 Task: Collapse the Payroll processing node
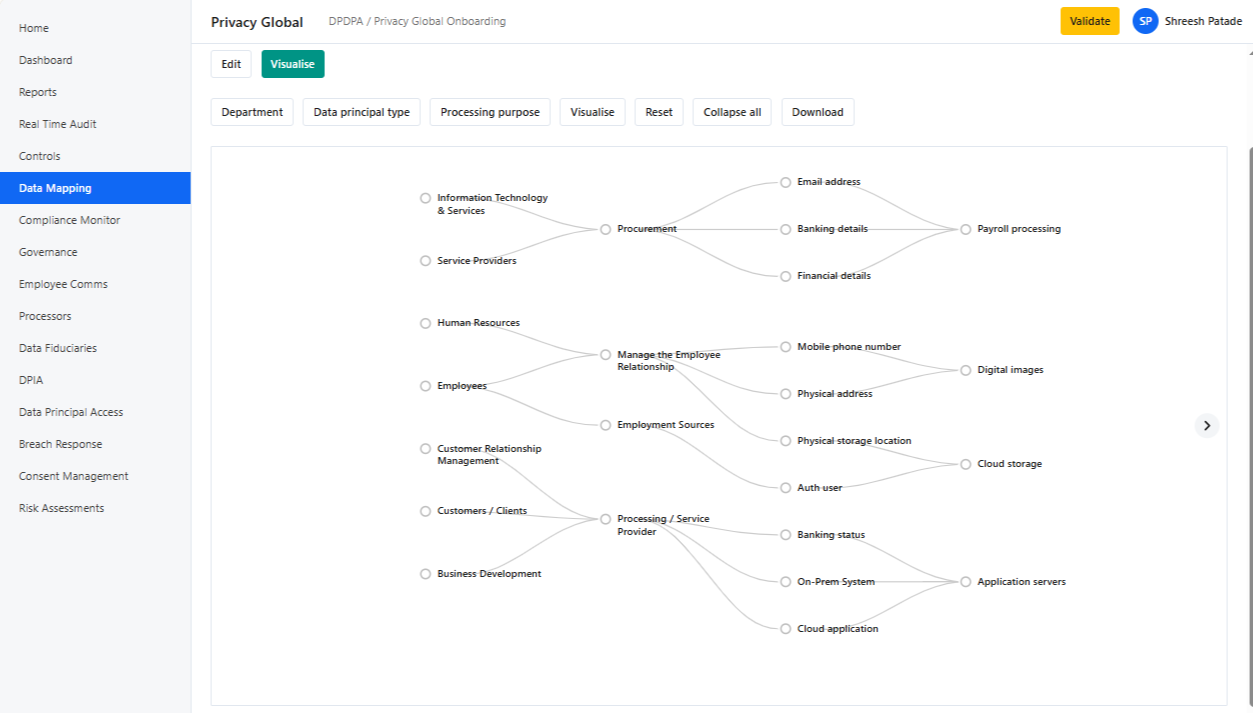pos(964,229)
